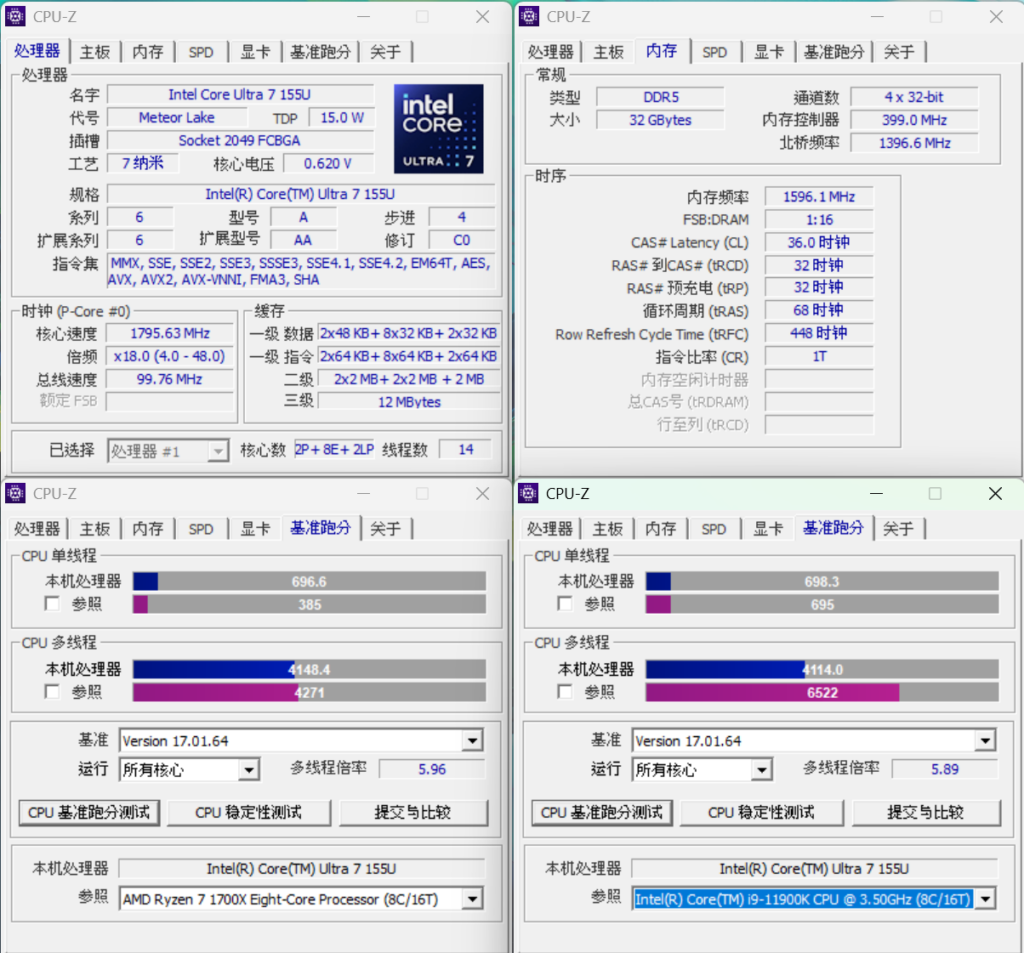Image resolution: width=1024 pixels, height=953 pixels.
Task: Click CPU-Z app icon in bottom-right benchmark window
Action: [x=528, y=493]
